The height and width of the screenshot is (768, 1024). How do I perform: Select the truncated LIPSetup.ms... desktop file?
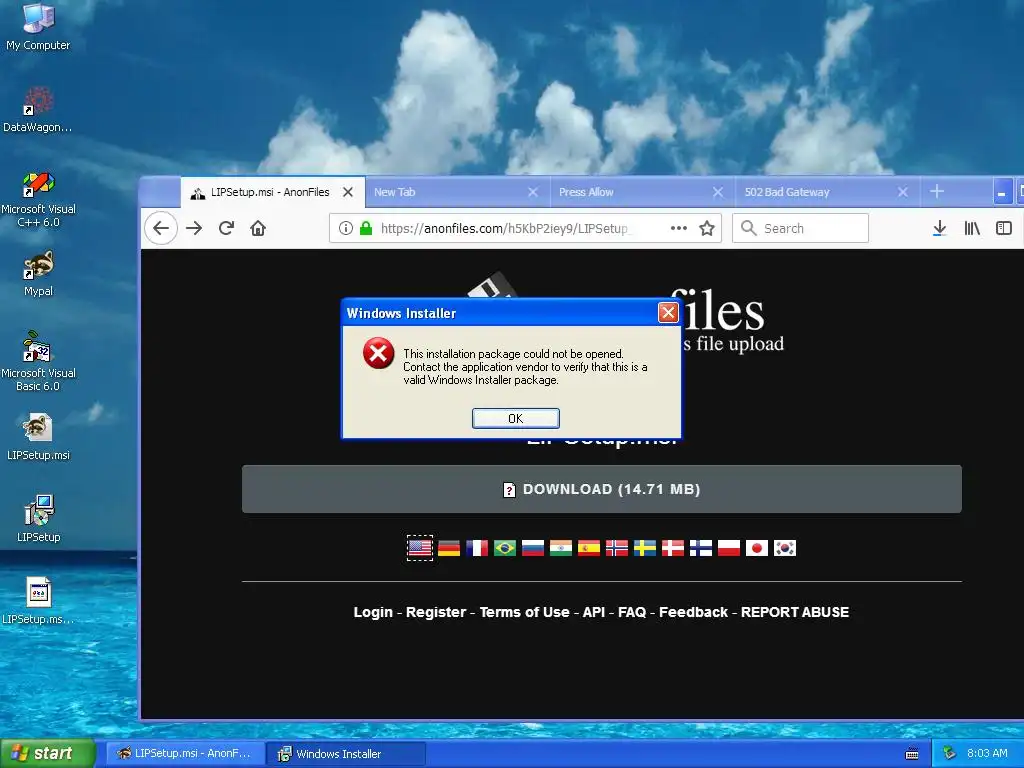(x=39, y=601)
